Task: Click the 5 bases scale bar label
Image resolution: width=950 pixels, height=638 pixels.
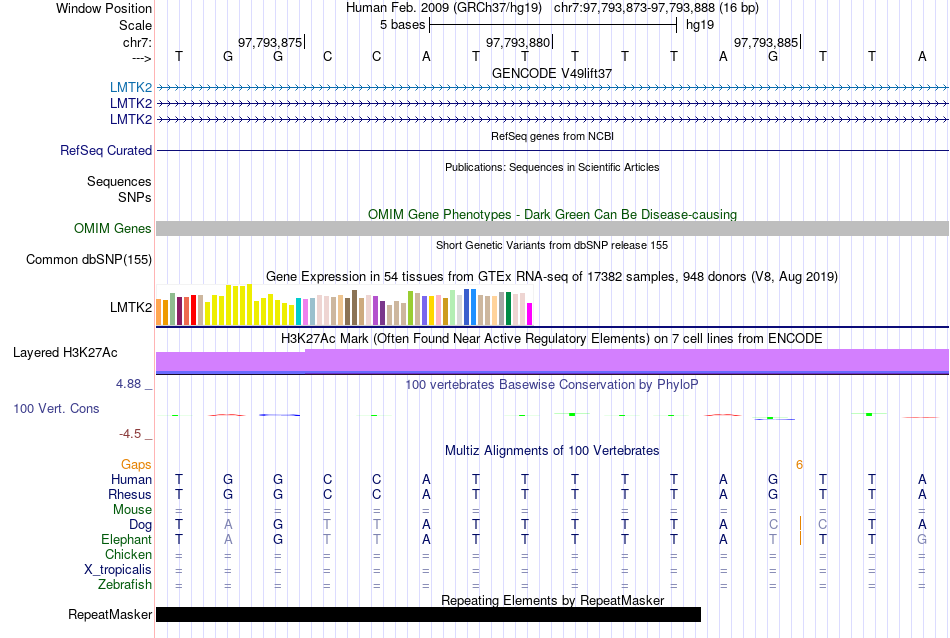Action: [402, 25]
